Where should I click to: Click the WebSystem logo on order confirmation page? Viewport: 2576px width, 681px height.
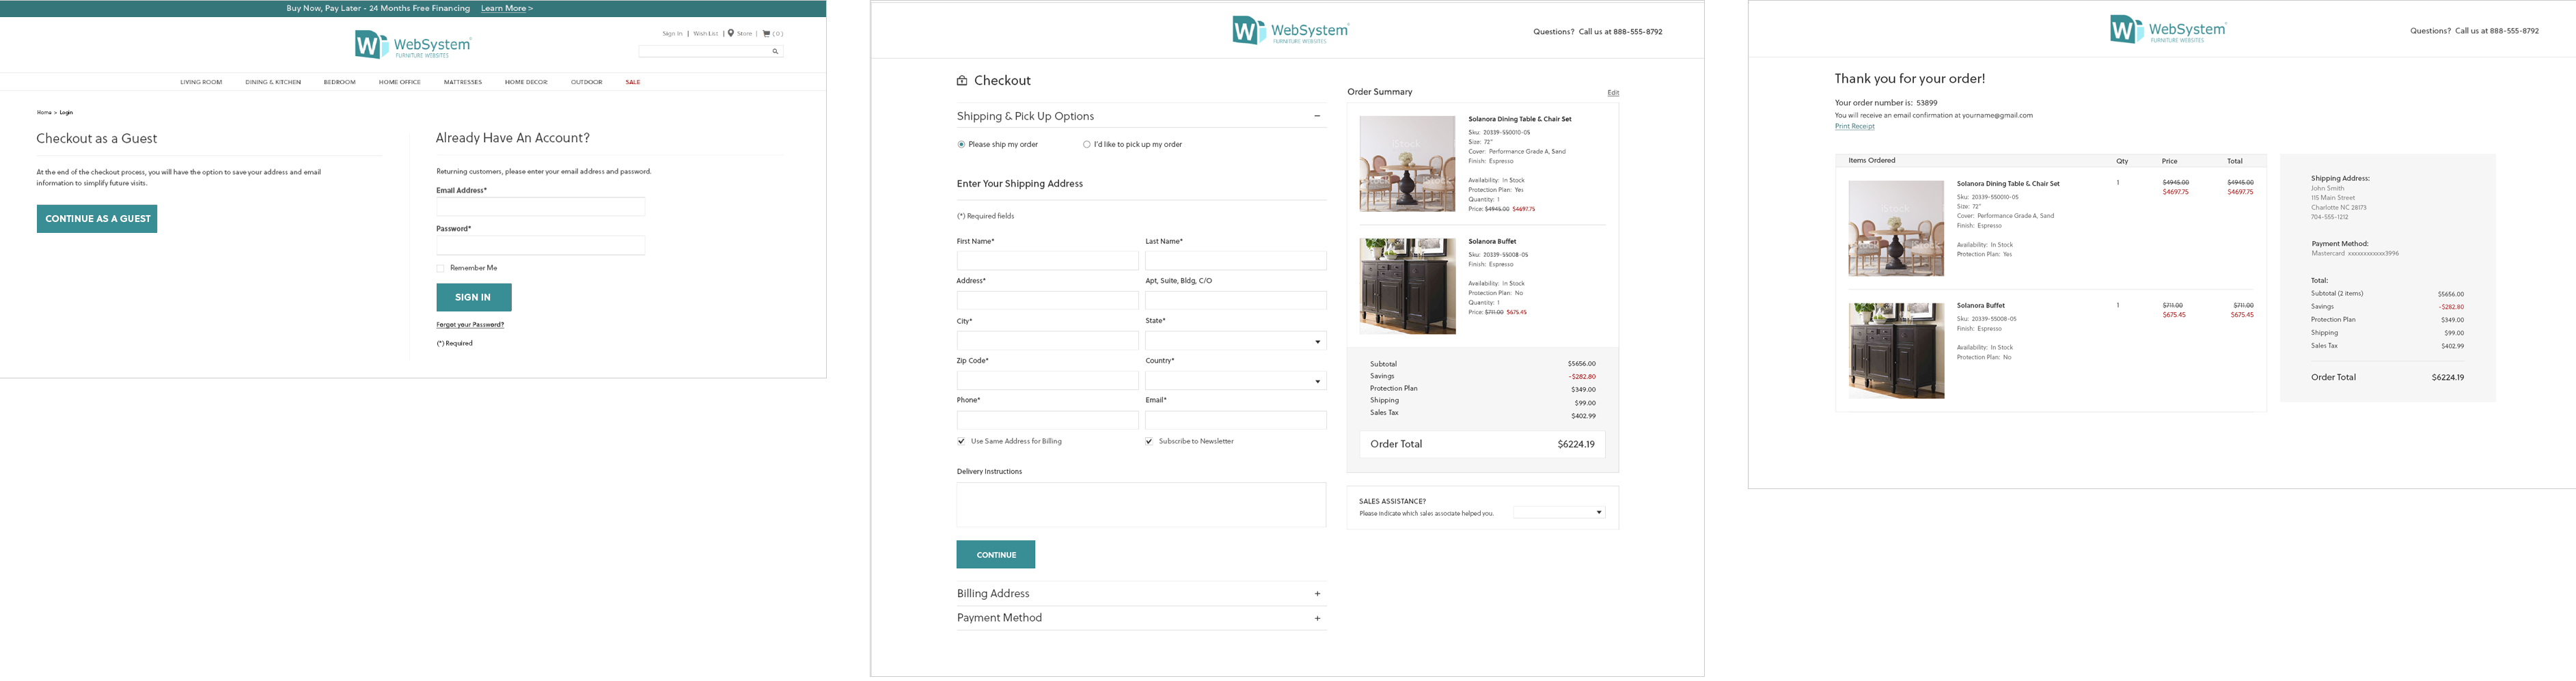click(x=2168, y=30)
